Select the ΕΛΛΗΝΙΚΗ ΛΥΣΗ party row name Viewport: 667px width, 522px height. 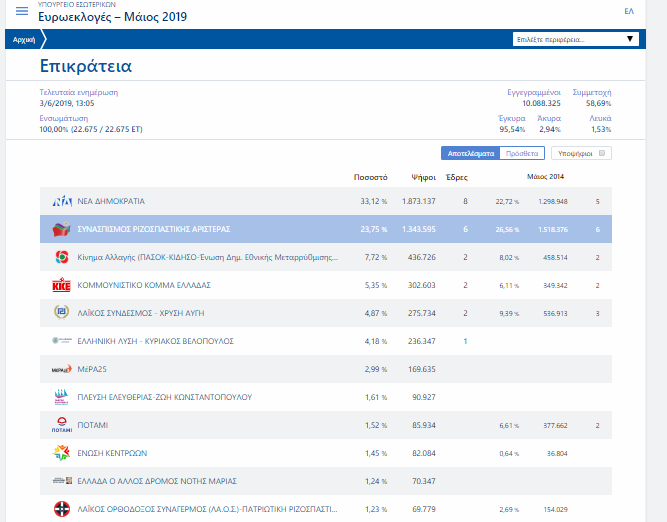coord(155,341)
